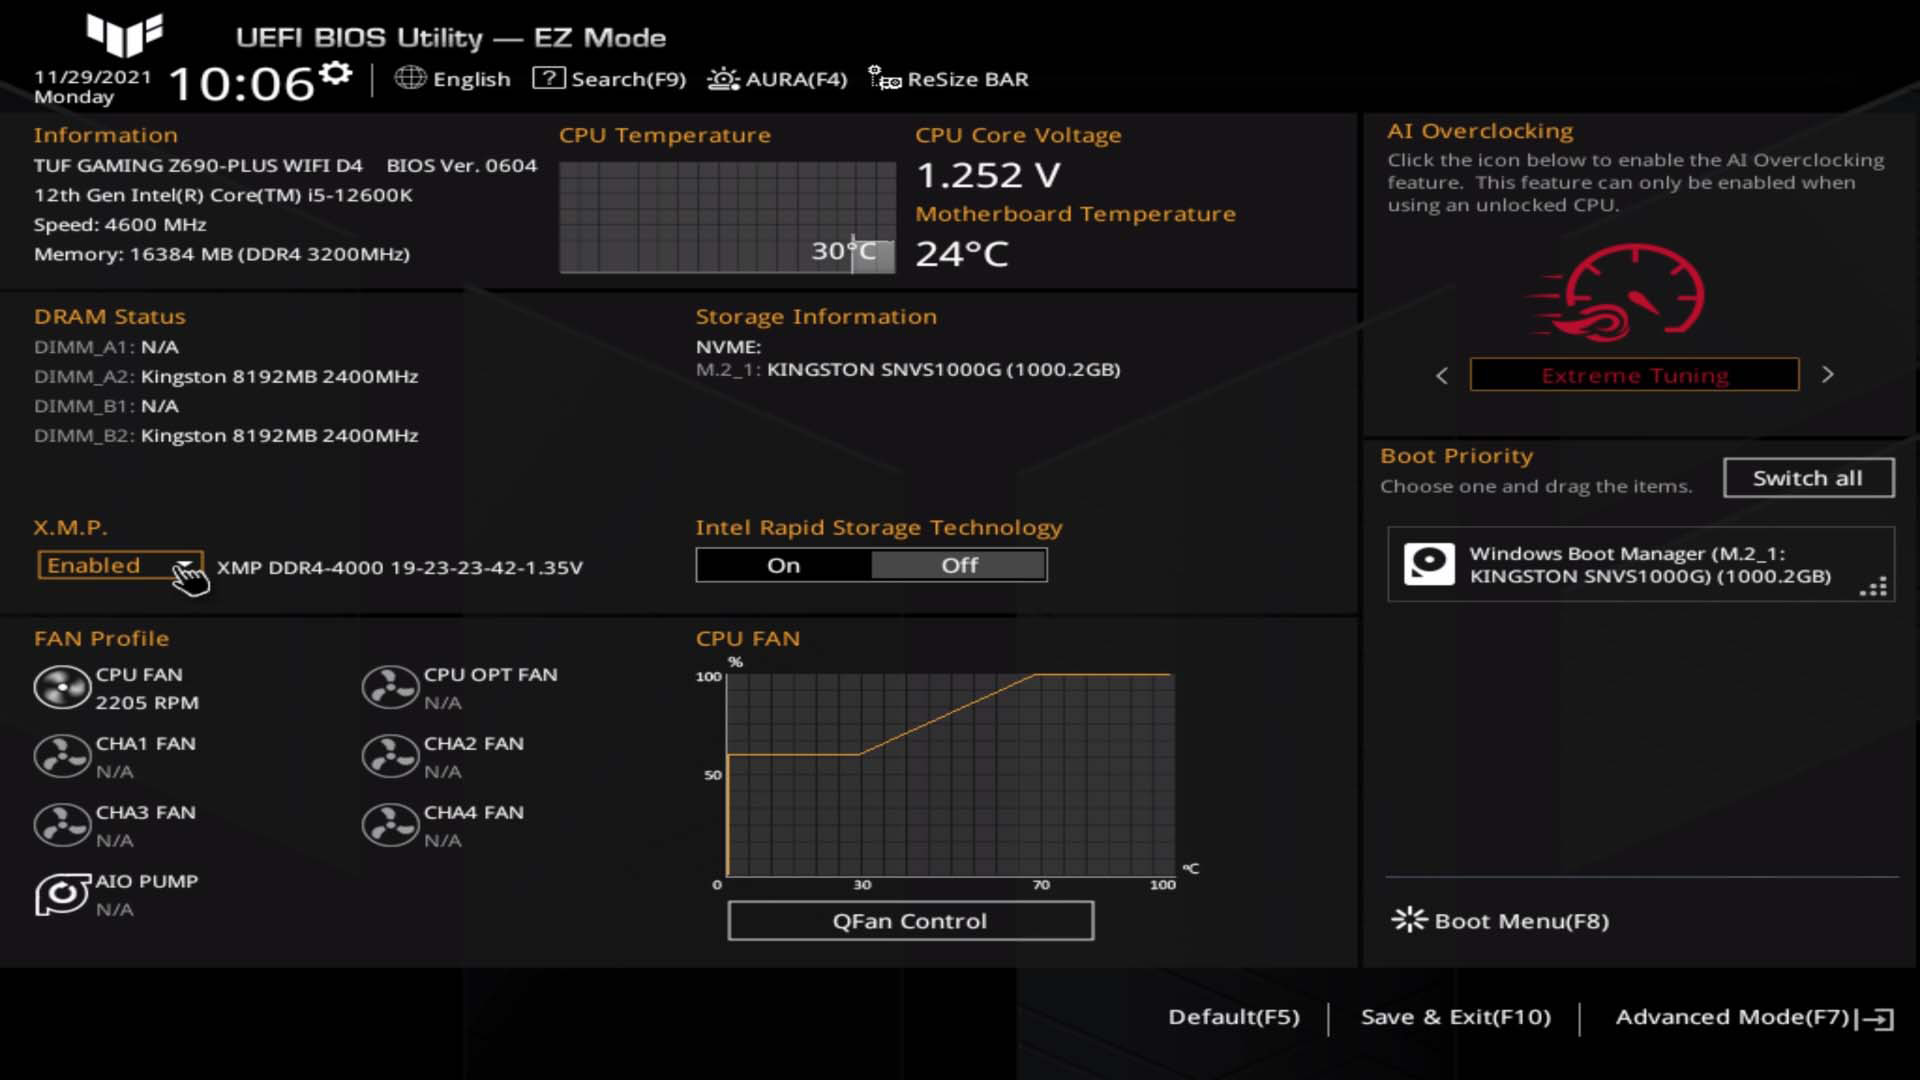
Task: Load Default(F5) settings
Action: pyautogui.click(x=1234, y=1017)
